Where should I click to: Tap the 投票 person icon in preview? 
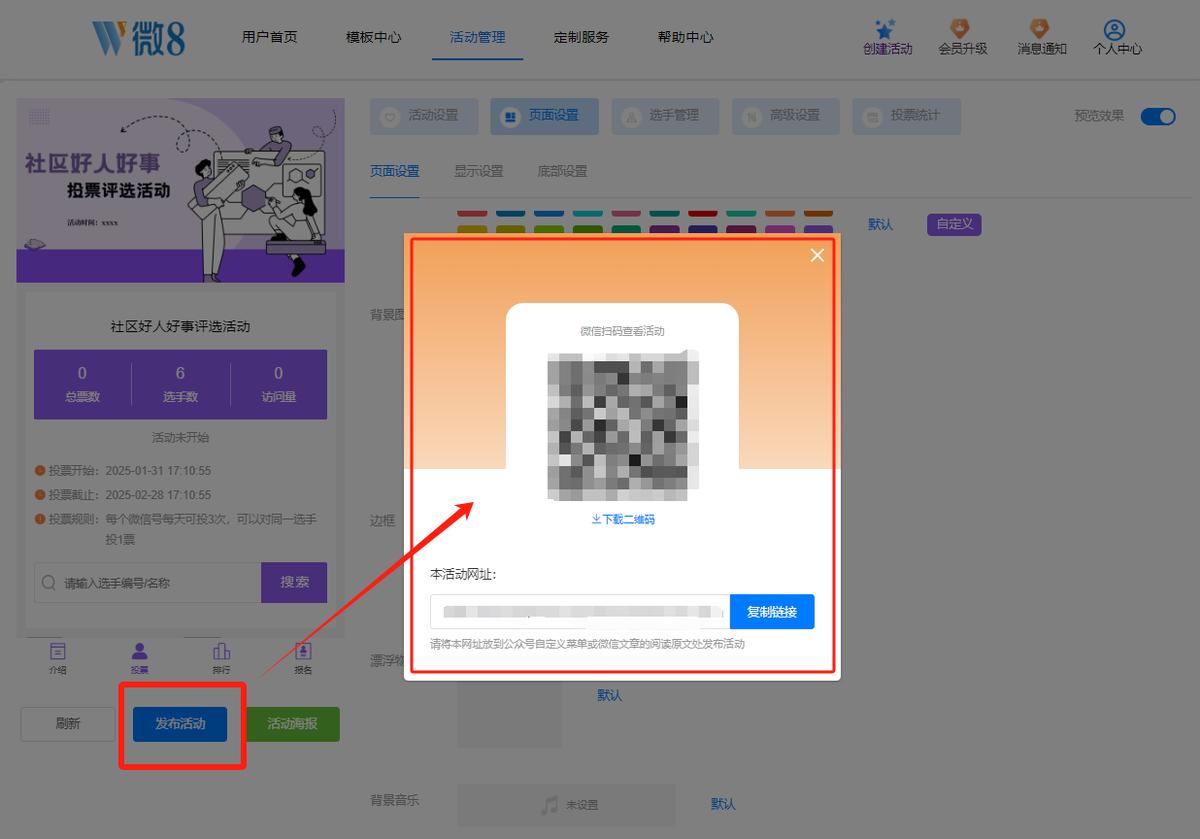coord(139,651)
